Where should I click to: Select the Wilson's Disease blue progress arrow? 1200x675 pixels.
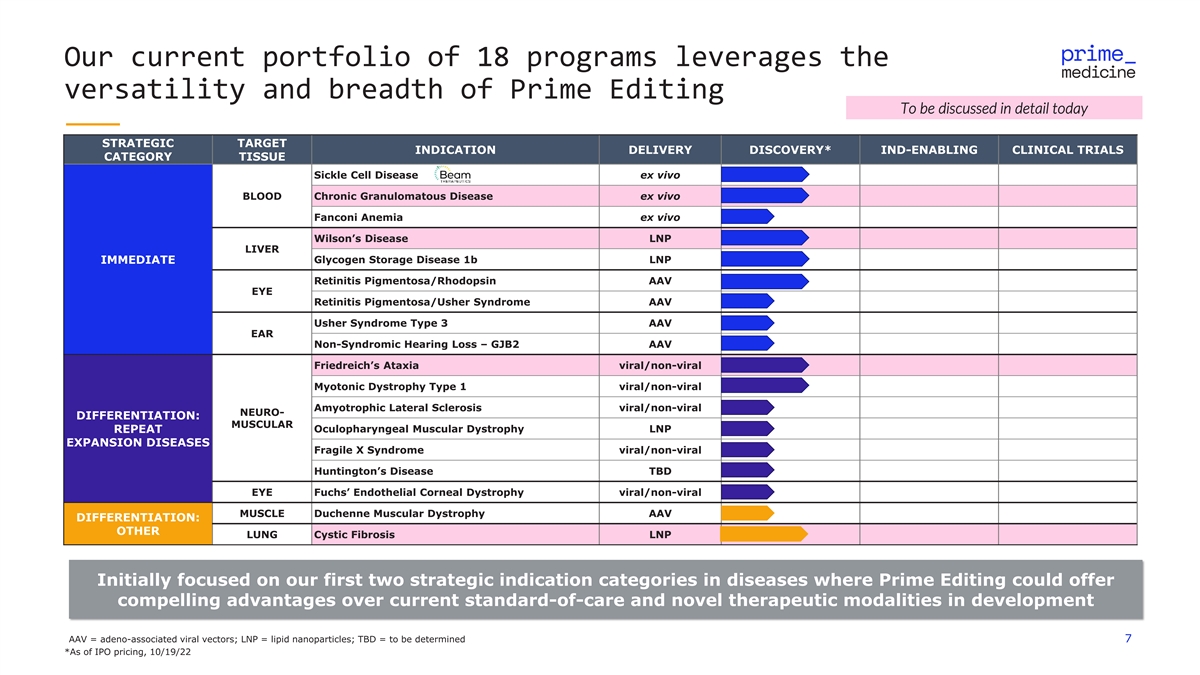point(764,238)
